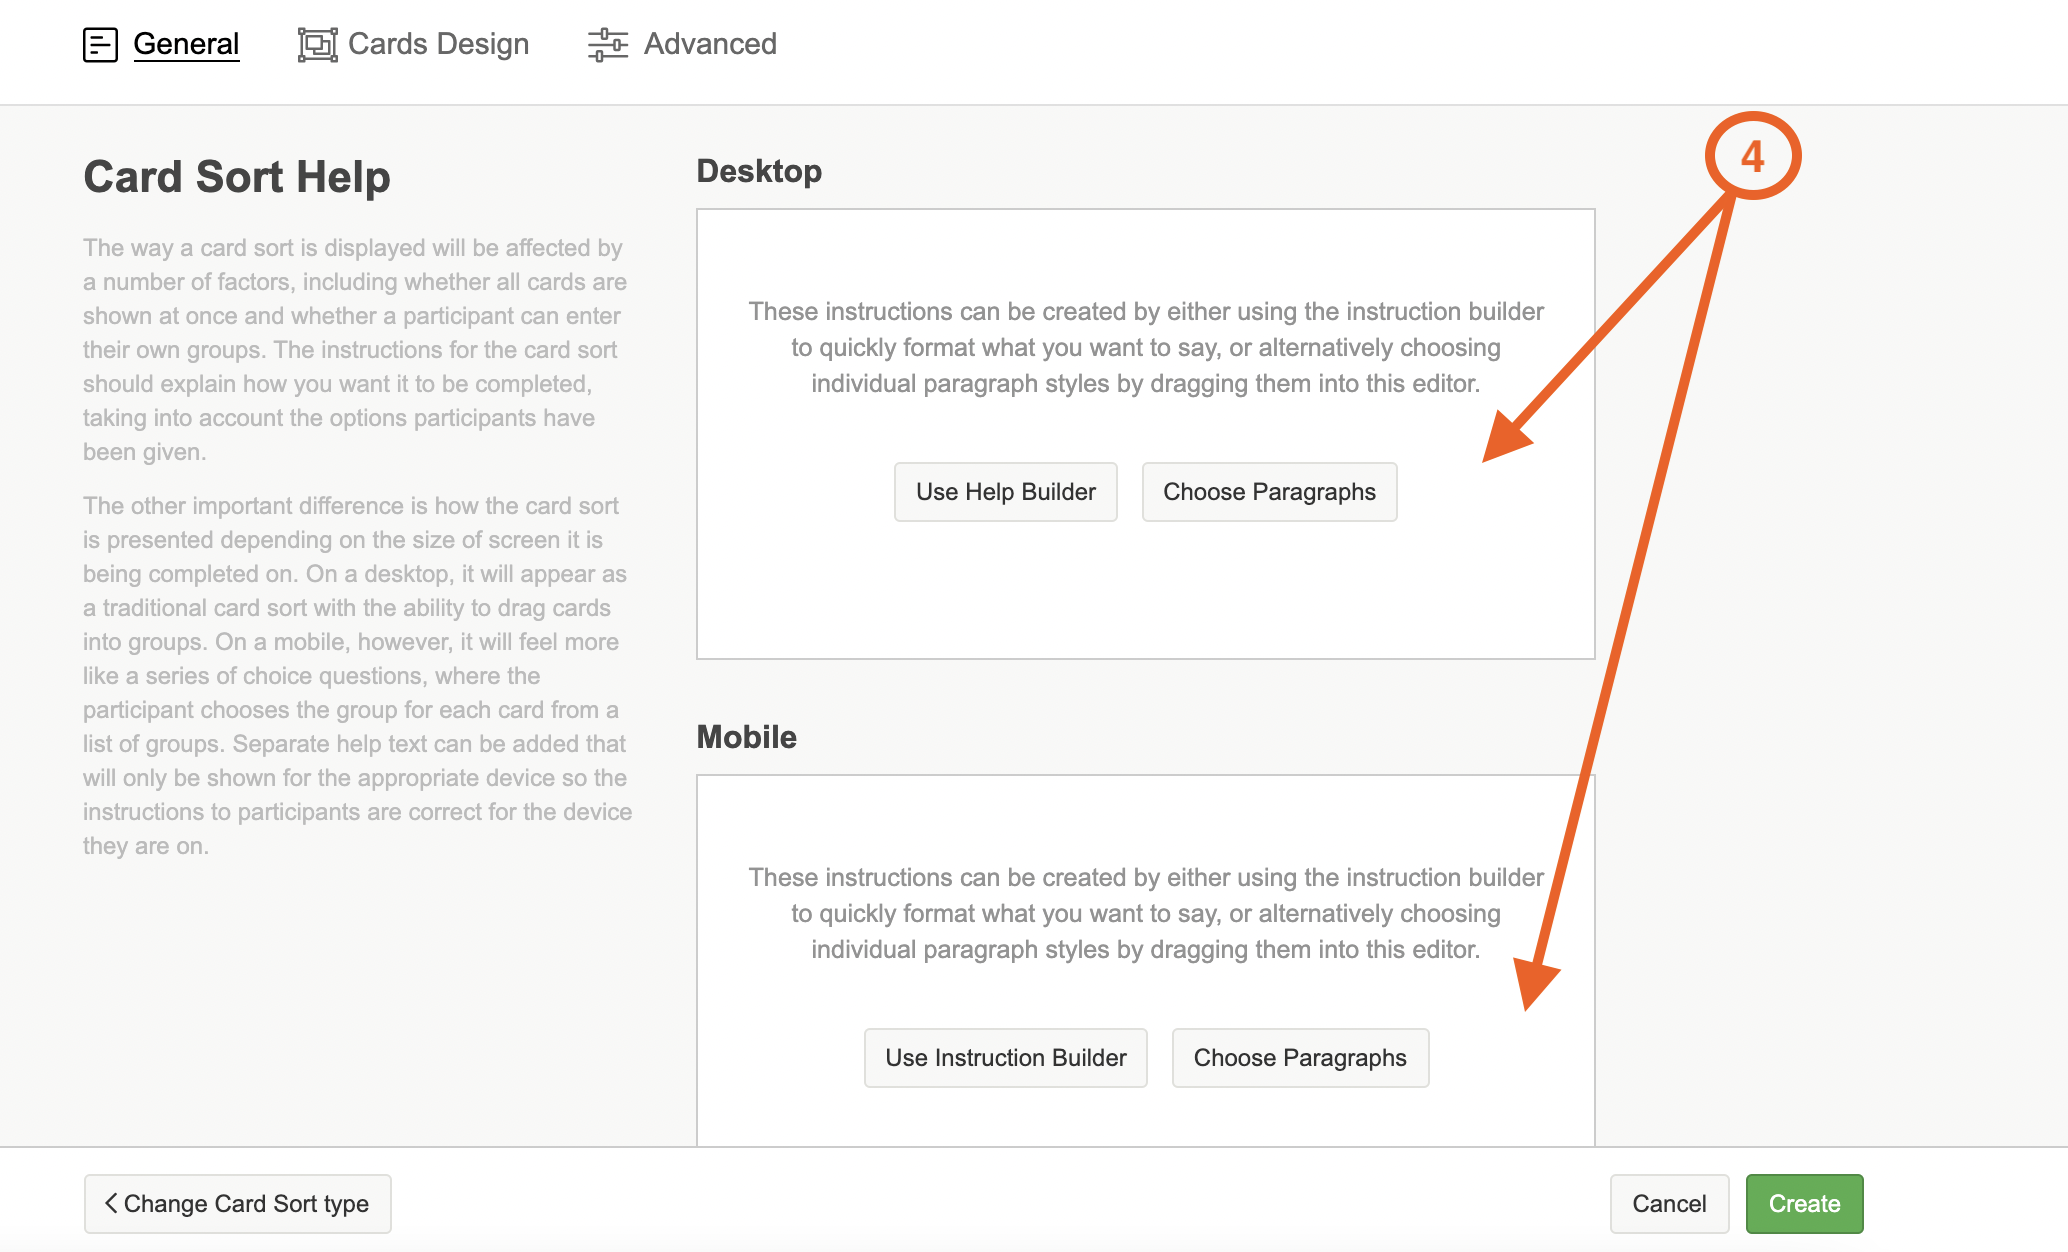Click inside the Desktop instructions editor area
Screen dimensions: 2068x1252
[1145, 590]
